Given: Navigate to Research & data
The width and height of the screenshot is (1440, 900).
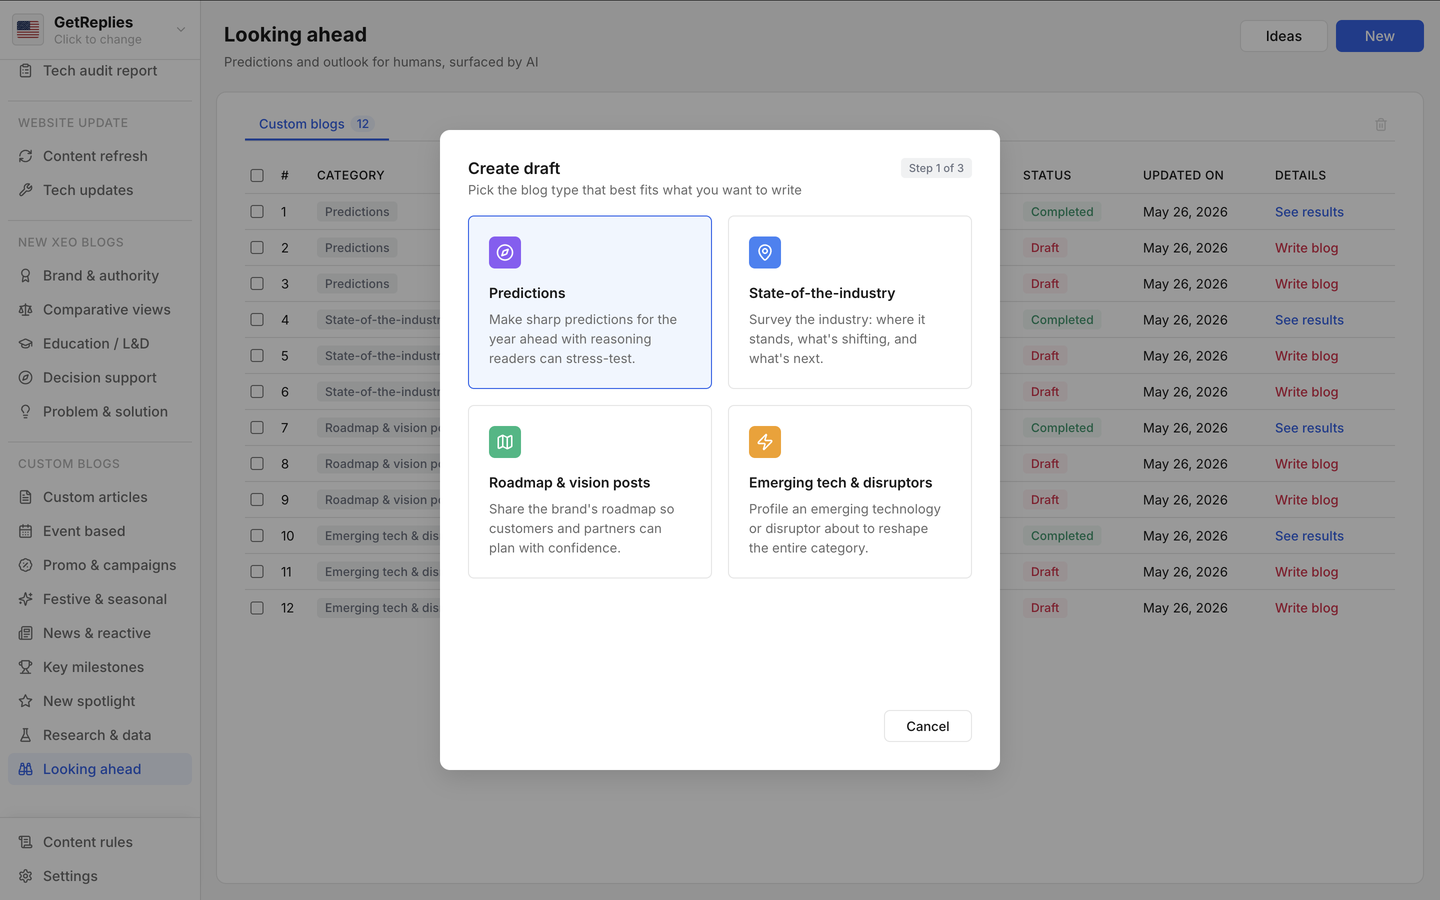Looking at the screenshot, I should click(x=100, y=735).
